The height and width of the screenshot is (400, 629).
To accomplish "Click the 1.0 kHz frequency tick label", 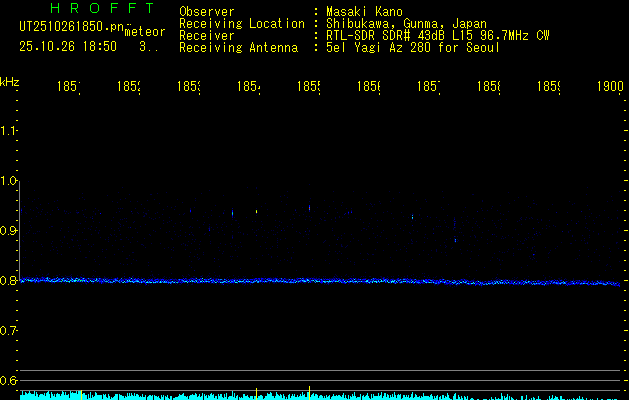I will [9, 181].
